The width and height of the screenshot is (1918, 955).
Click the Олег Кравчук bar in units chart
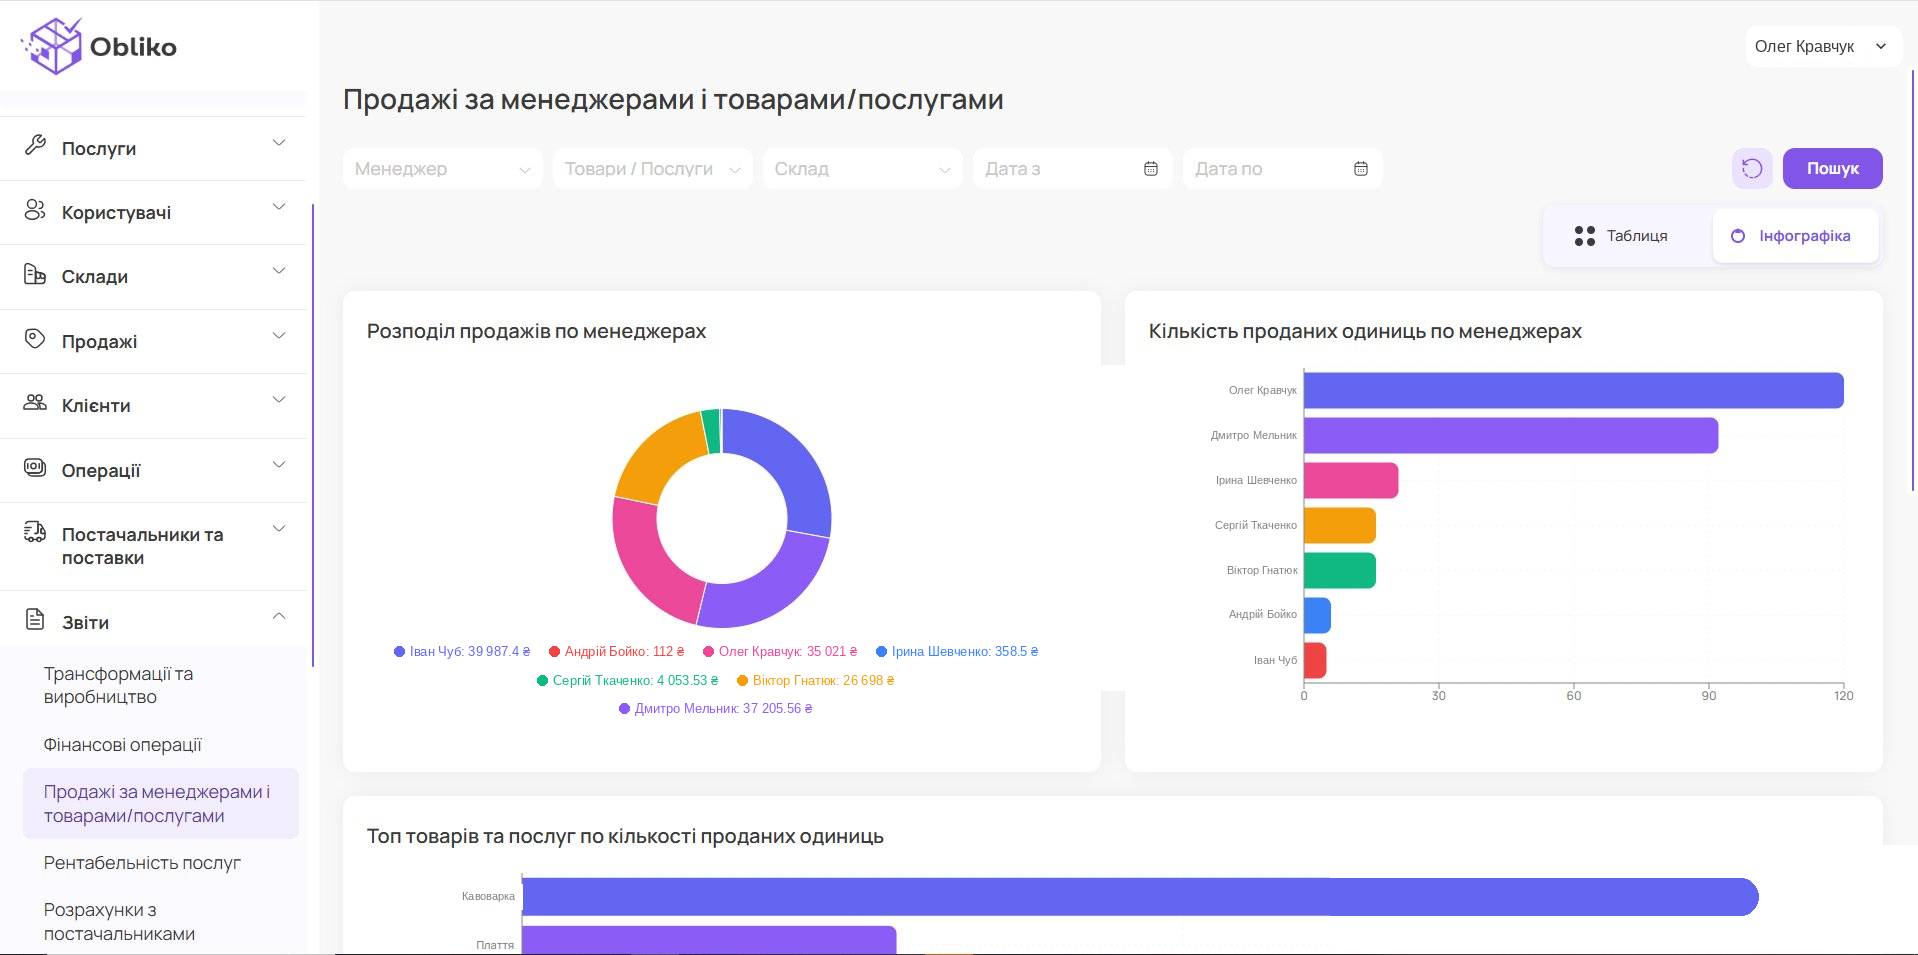(1573, 390)
